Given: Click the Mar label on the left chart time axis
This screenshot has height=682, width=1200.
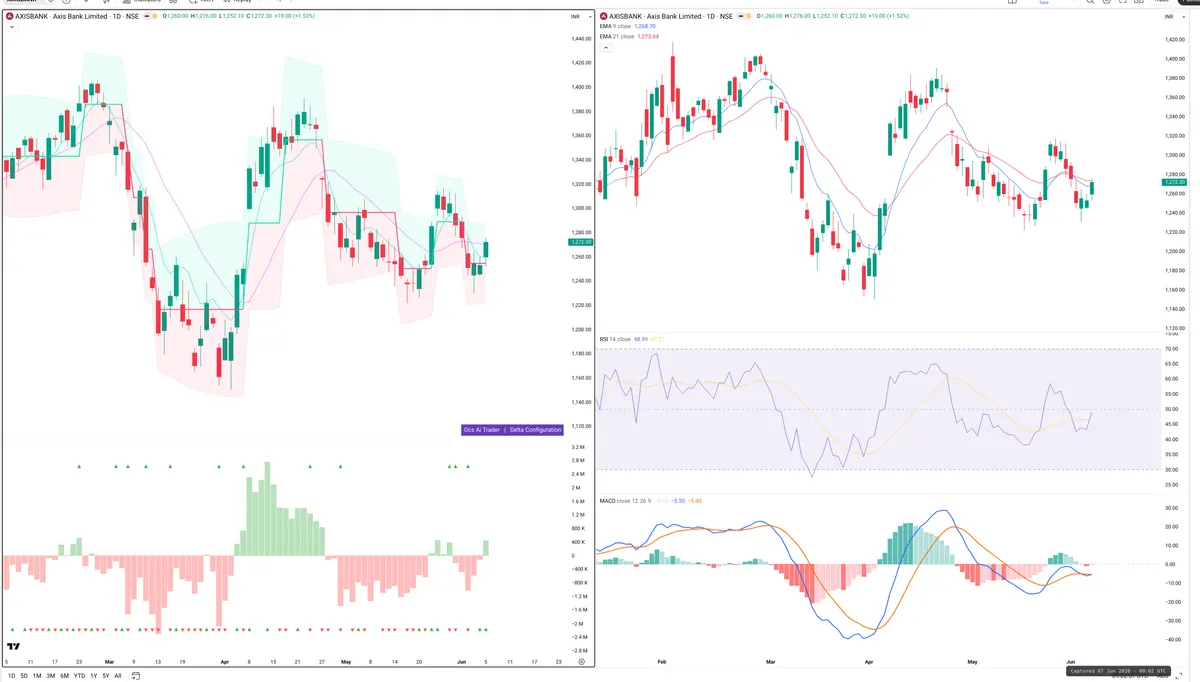Looking at the screenshot, I should pyautogui.click(x=110, y=662).
